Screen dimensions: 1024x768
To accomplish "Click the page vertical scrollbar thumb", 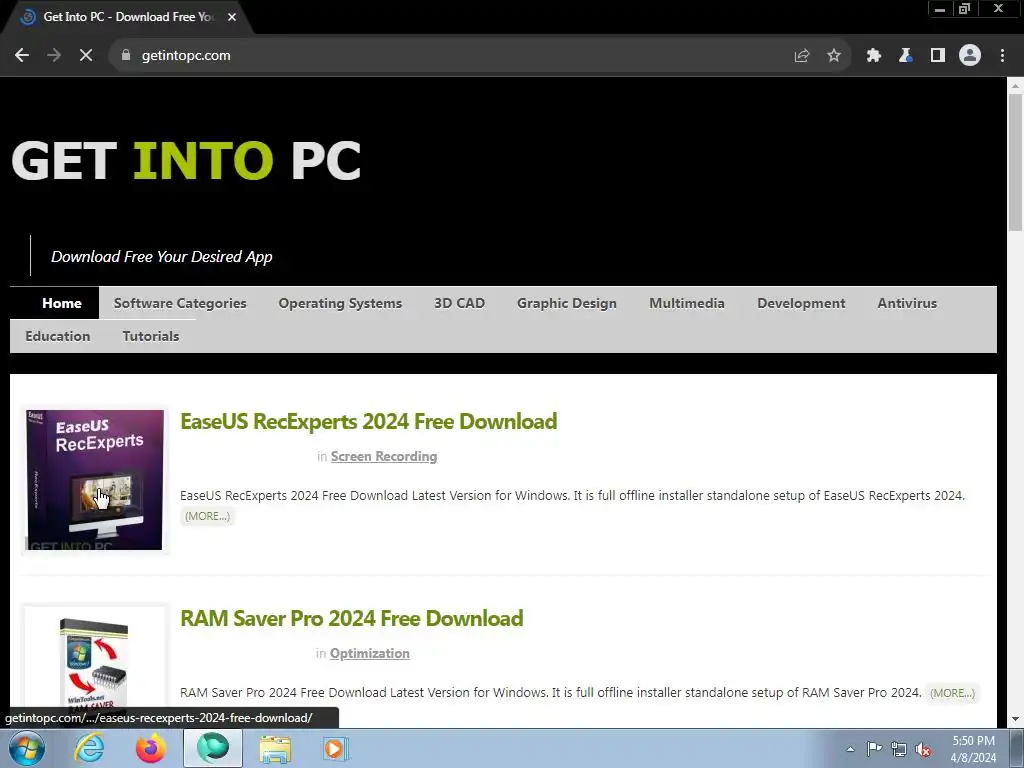I will click(x=1015, y=162).
